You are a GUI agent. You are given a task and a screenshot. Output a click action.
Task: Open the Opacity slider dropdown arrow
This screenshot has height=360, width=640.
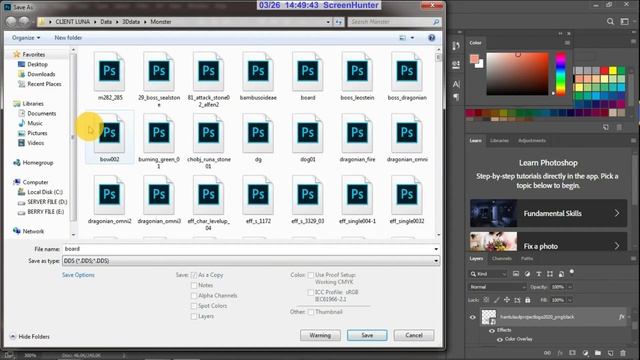coord(570,287)
